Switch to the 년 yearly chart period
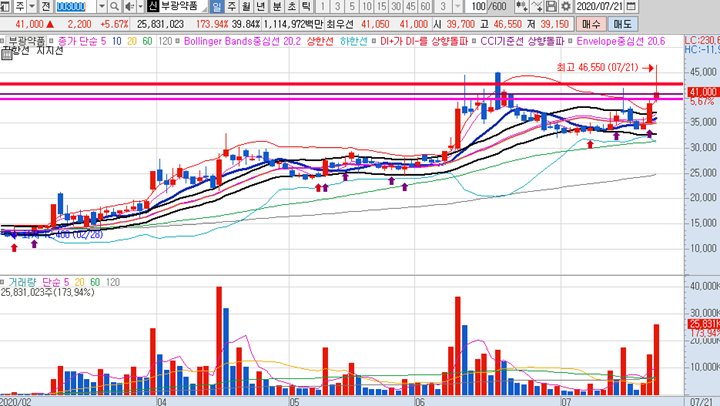Screen dimensions: 720x406 (x=261, y=6)
